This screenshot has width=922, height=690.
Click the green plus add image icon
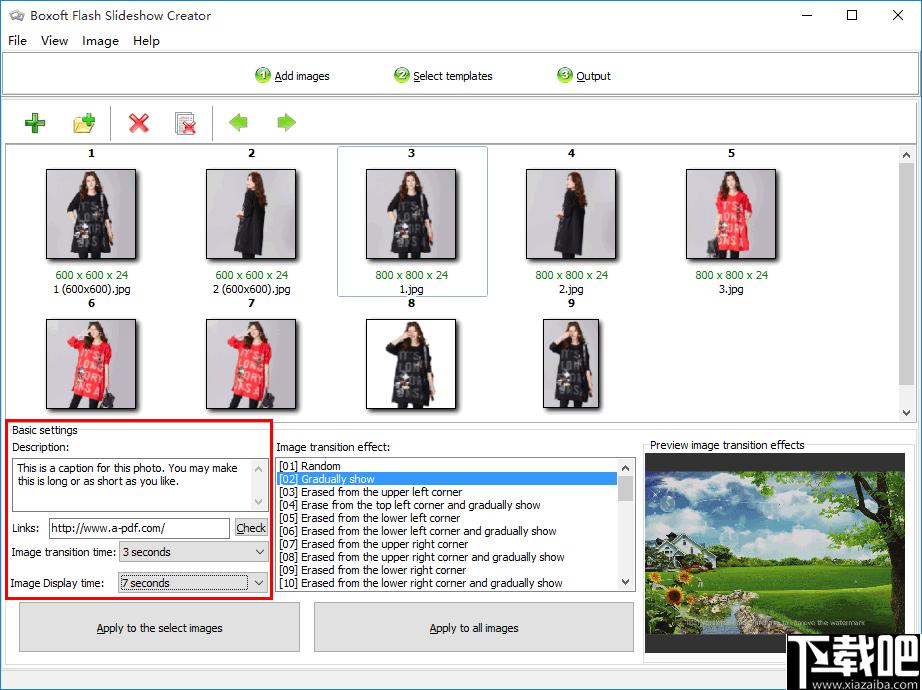[35, 123]
